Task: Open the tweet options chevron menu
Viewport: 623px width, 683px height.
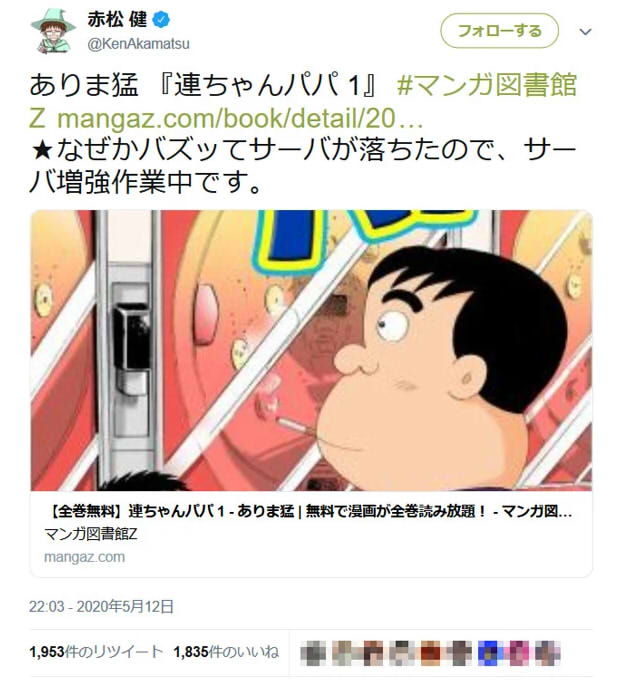Action: pyautogui.click(x=586, y=31)
